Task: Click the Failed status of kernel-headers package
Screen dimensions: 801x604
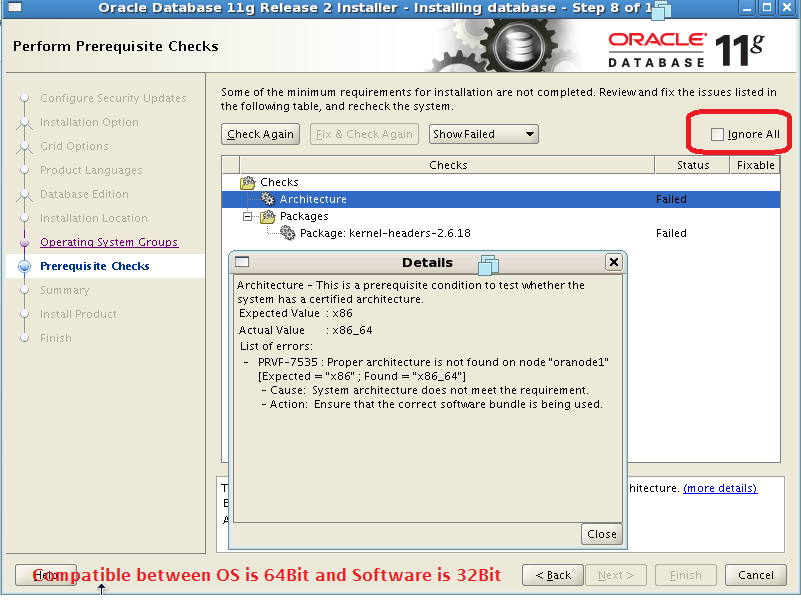Action: 671,234
